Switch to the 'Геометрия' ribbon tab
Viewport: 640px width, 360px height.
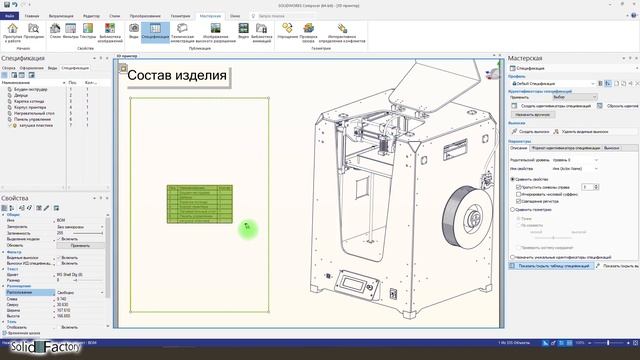click(180, 16)
